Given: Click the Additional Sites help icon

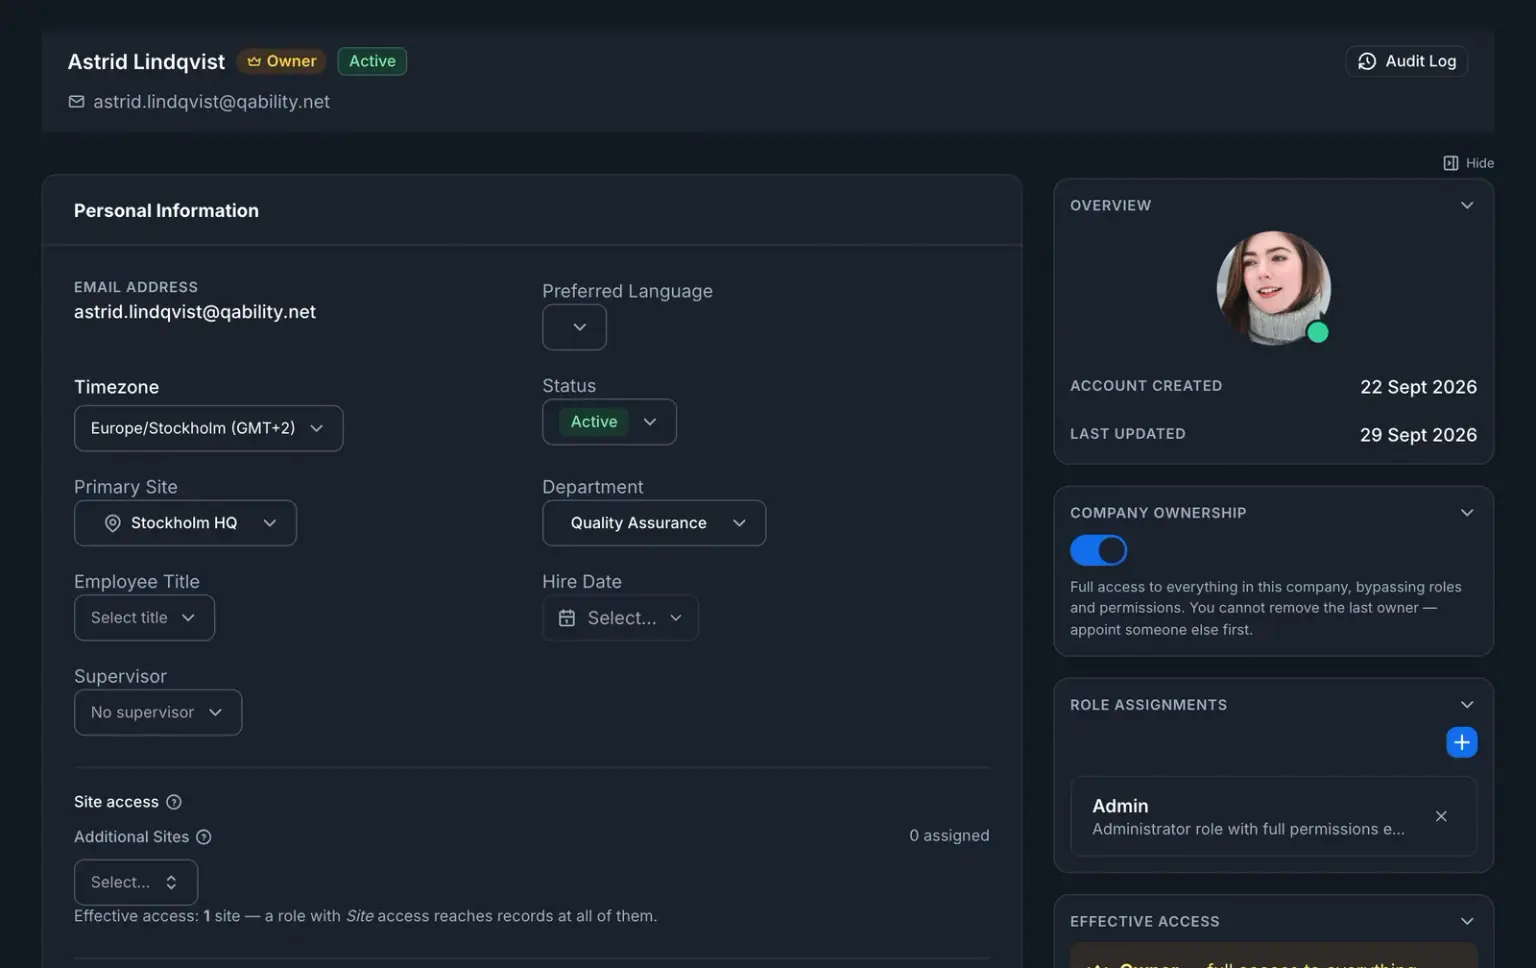Looking at the screenshot, I should point(204,837).
